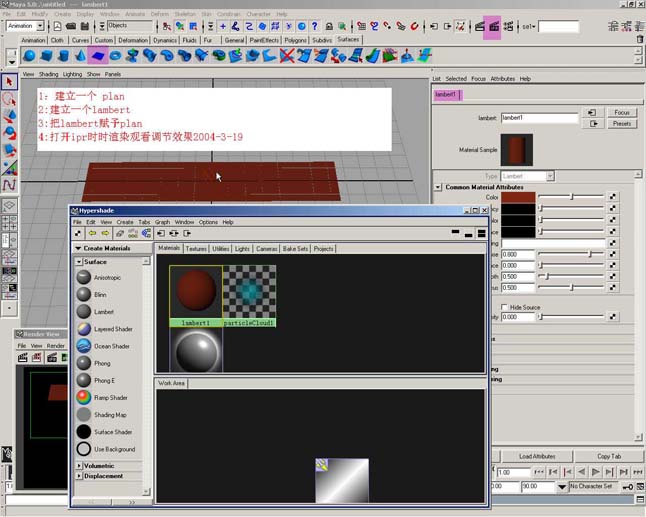The image size is (646, 517).
Task: Choose the arrow Select tool in toolbox
Action: (x=9, y=82)
